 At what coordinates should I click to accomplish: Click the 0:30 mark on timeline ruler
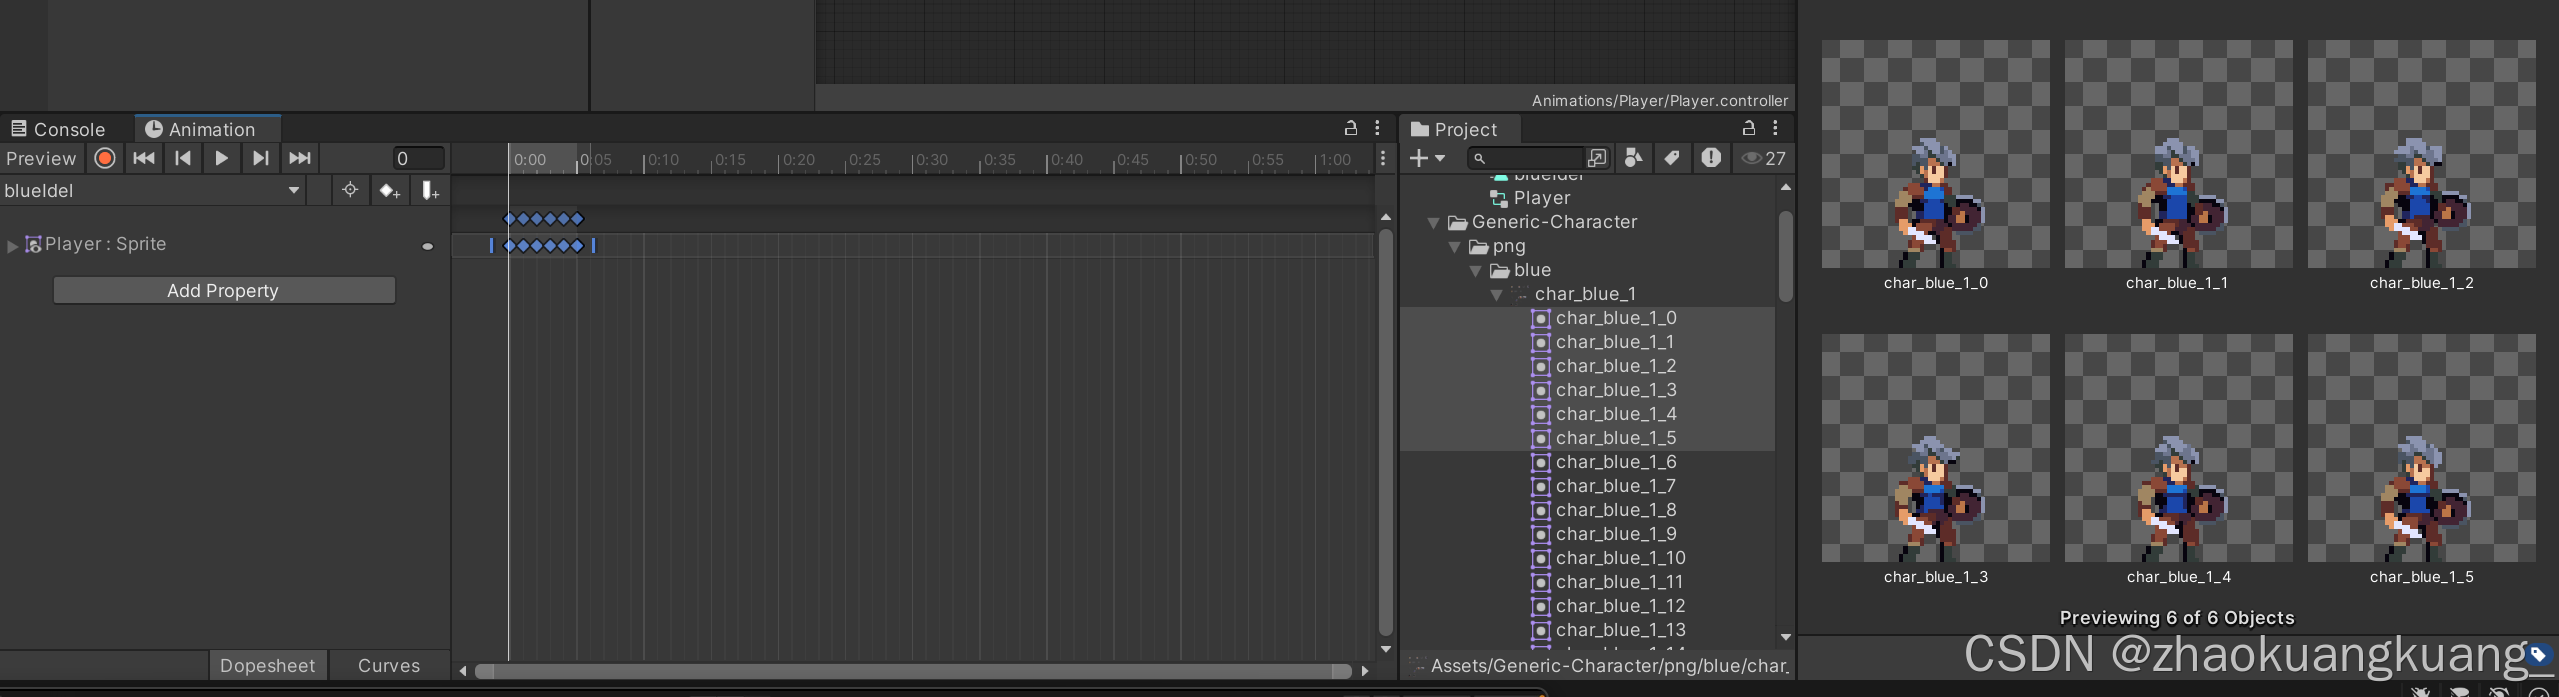pos(931,160)
